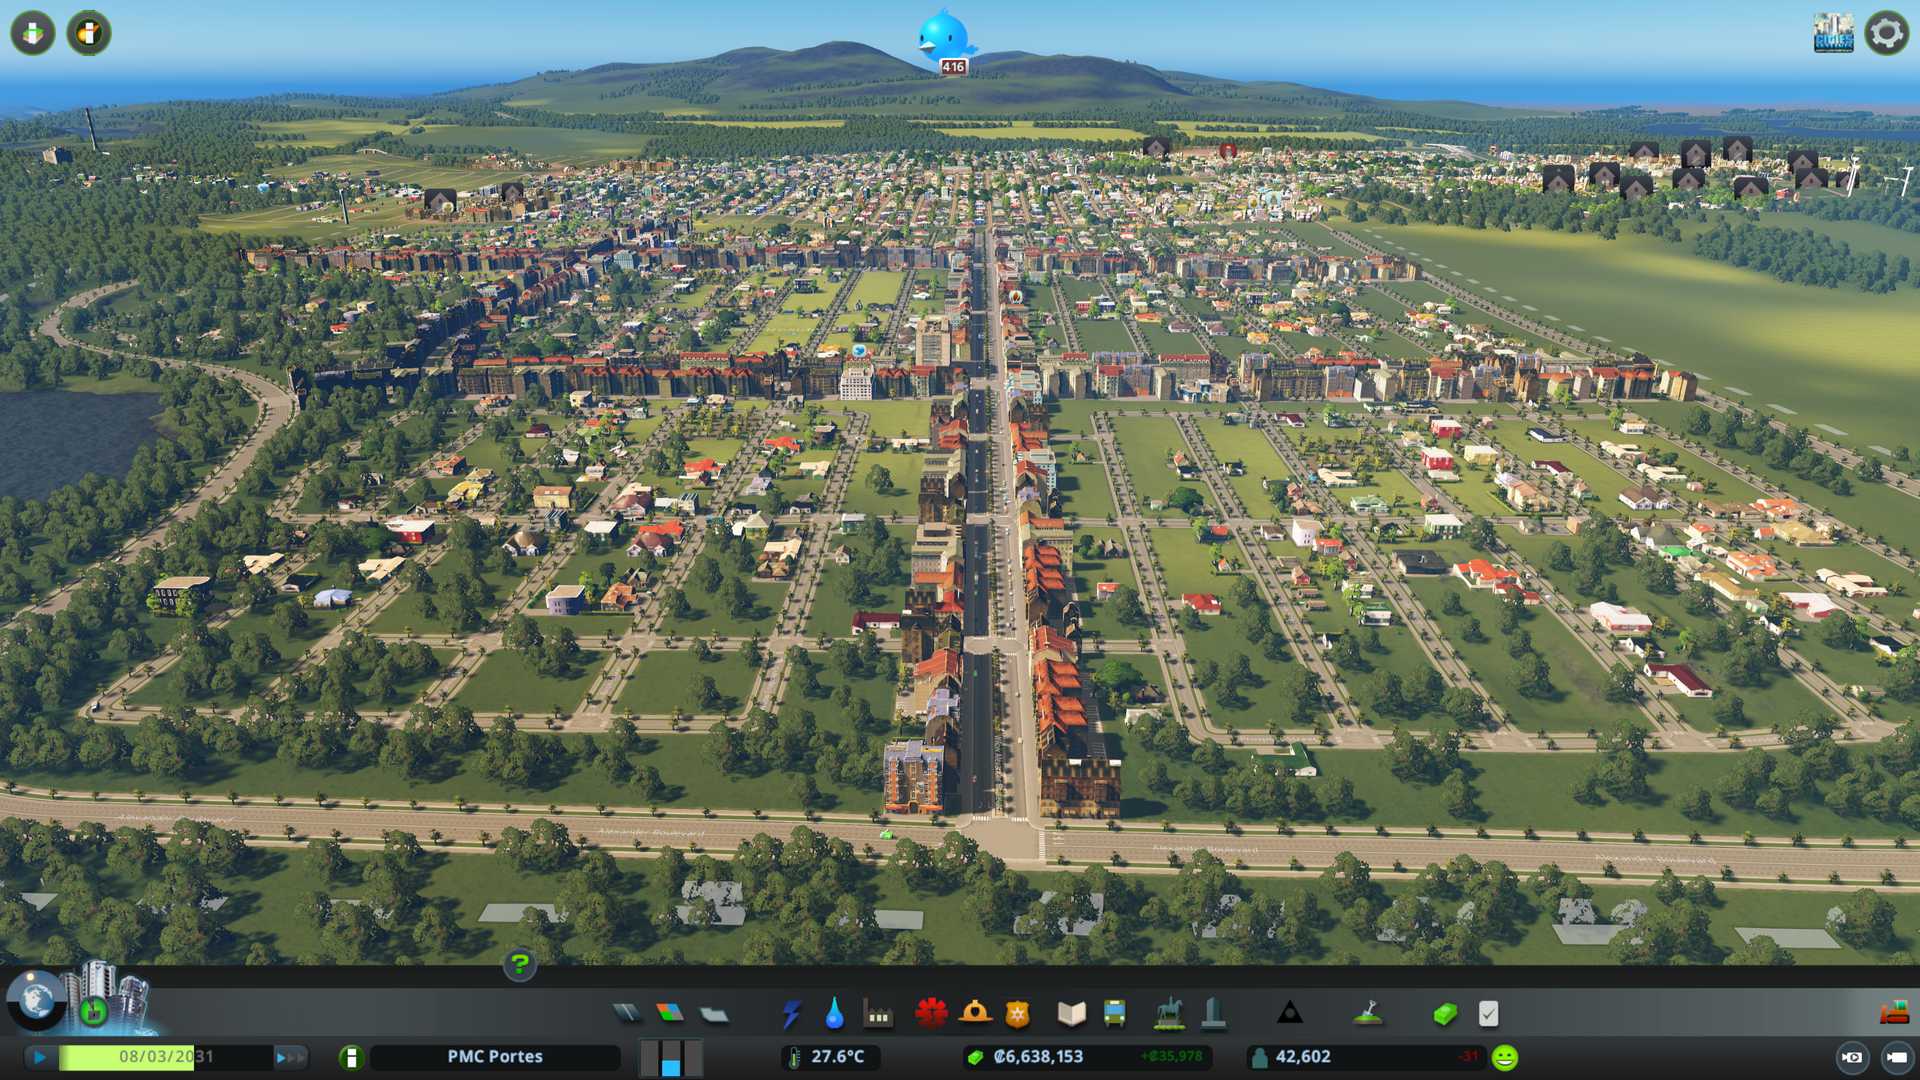The width and height of the screenshot is (1920, 1080).
Task: Expand the Chirper bird feed
Action: point(943,38)
